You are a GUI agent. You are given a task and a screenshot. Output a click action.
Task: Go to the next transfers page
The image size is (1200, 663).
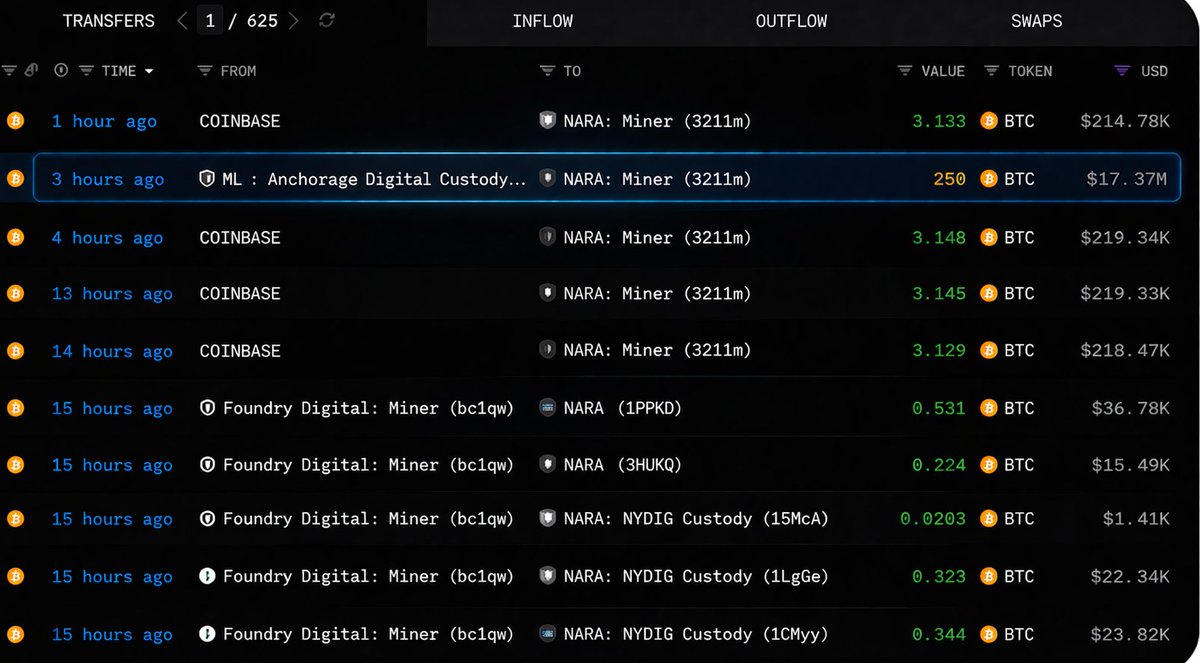(x=293, y=21)
